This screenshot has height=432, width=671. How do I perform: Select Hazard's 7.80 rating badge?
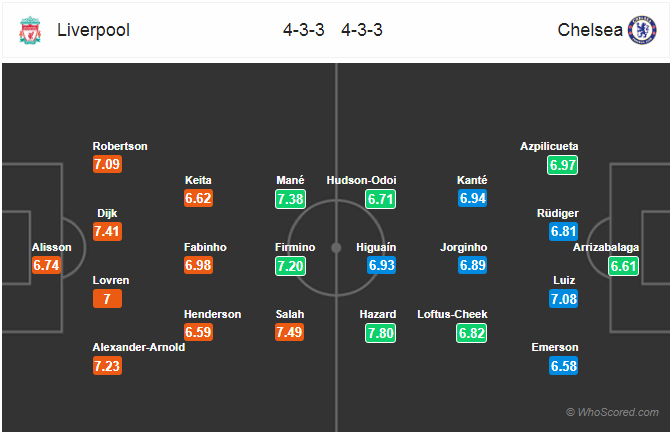(x=380, y=333)
